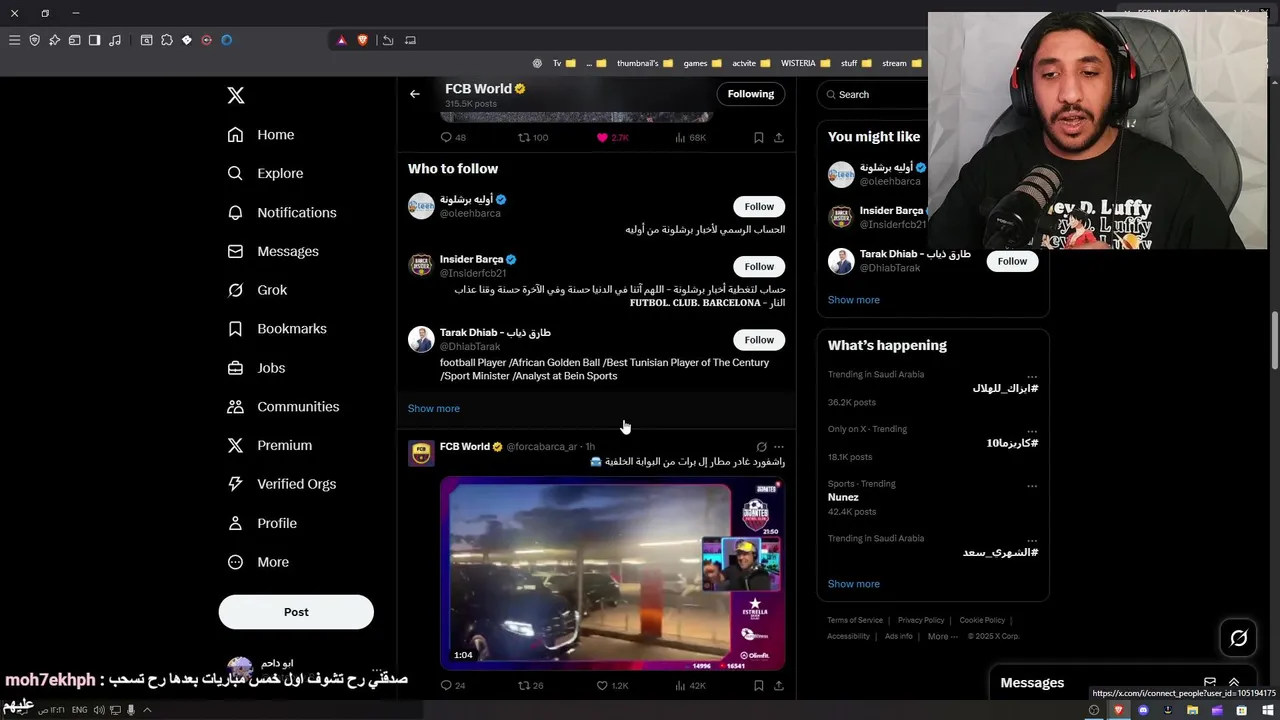Open the thumbnail's bookmark folder

pyautogui.click(x=645, y=63)
